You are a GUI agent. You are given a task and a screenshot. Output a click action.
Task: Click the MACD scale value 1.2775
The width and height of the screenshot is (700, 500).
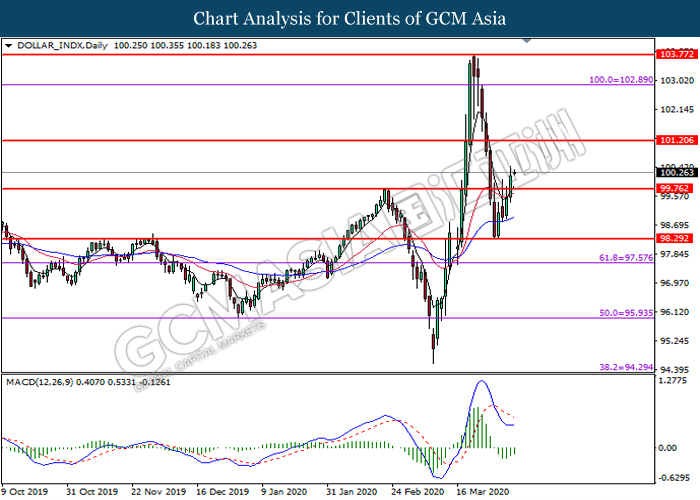click(x=675, y=380)
